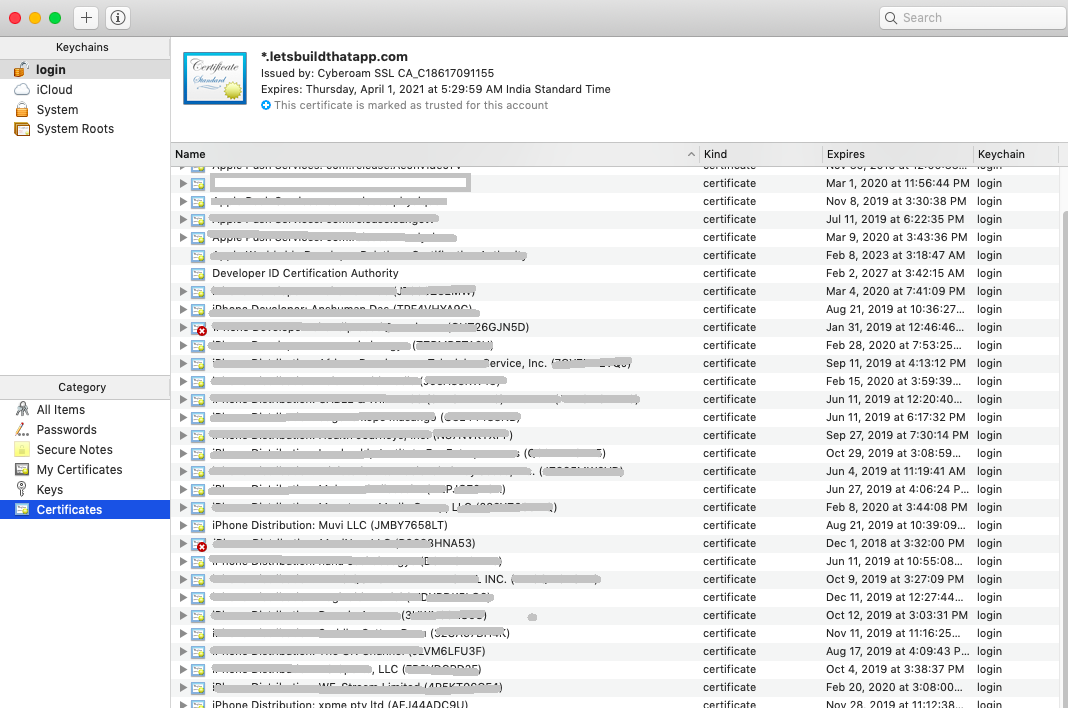The width and height of the screenshot is (1068, 708).
Task: Click the plus button to add keychain item
Action: pyautogui.click(x=86, y=18)
